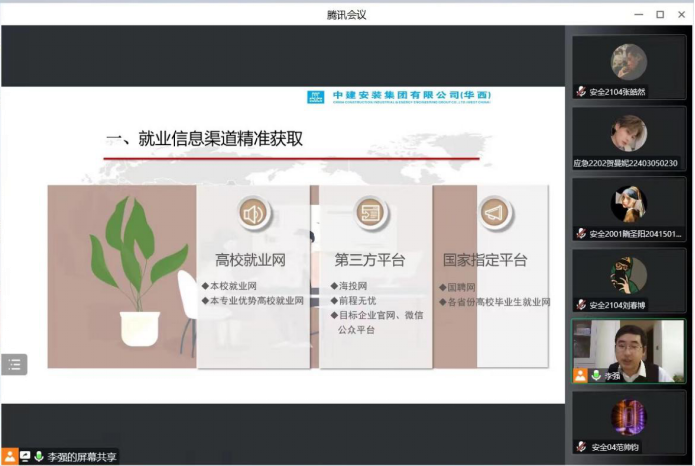Click the orange host icon at bottom-left
The height and width of the screenshot is (466, 695).
[10, 457]
